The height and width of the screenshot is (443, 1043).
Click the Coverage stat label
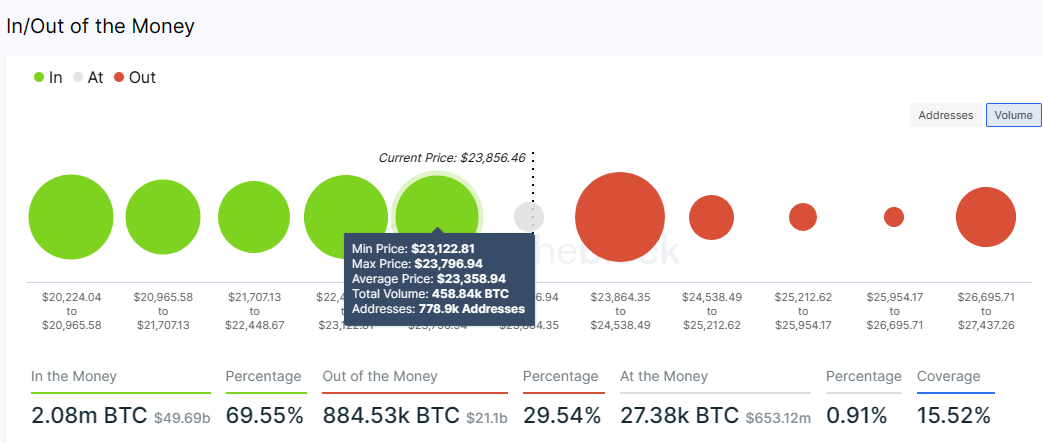tap(949, 377)
